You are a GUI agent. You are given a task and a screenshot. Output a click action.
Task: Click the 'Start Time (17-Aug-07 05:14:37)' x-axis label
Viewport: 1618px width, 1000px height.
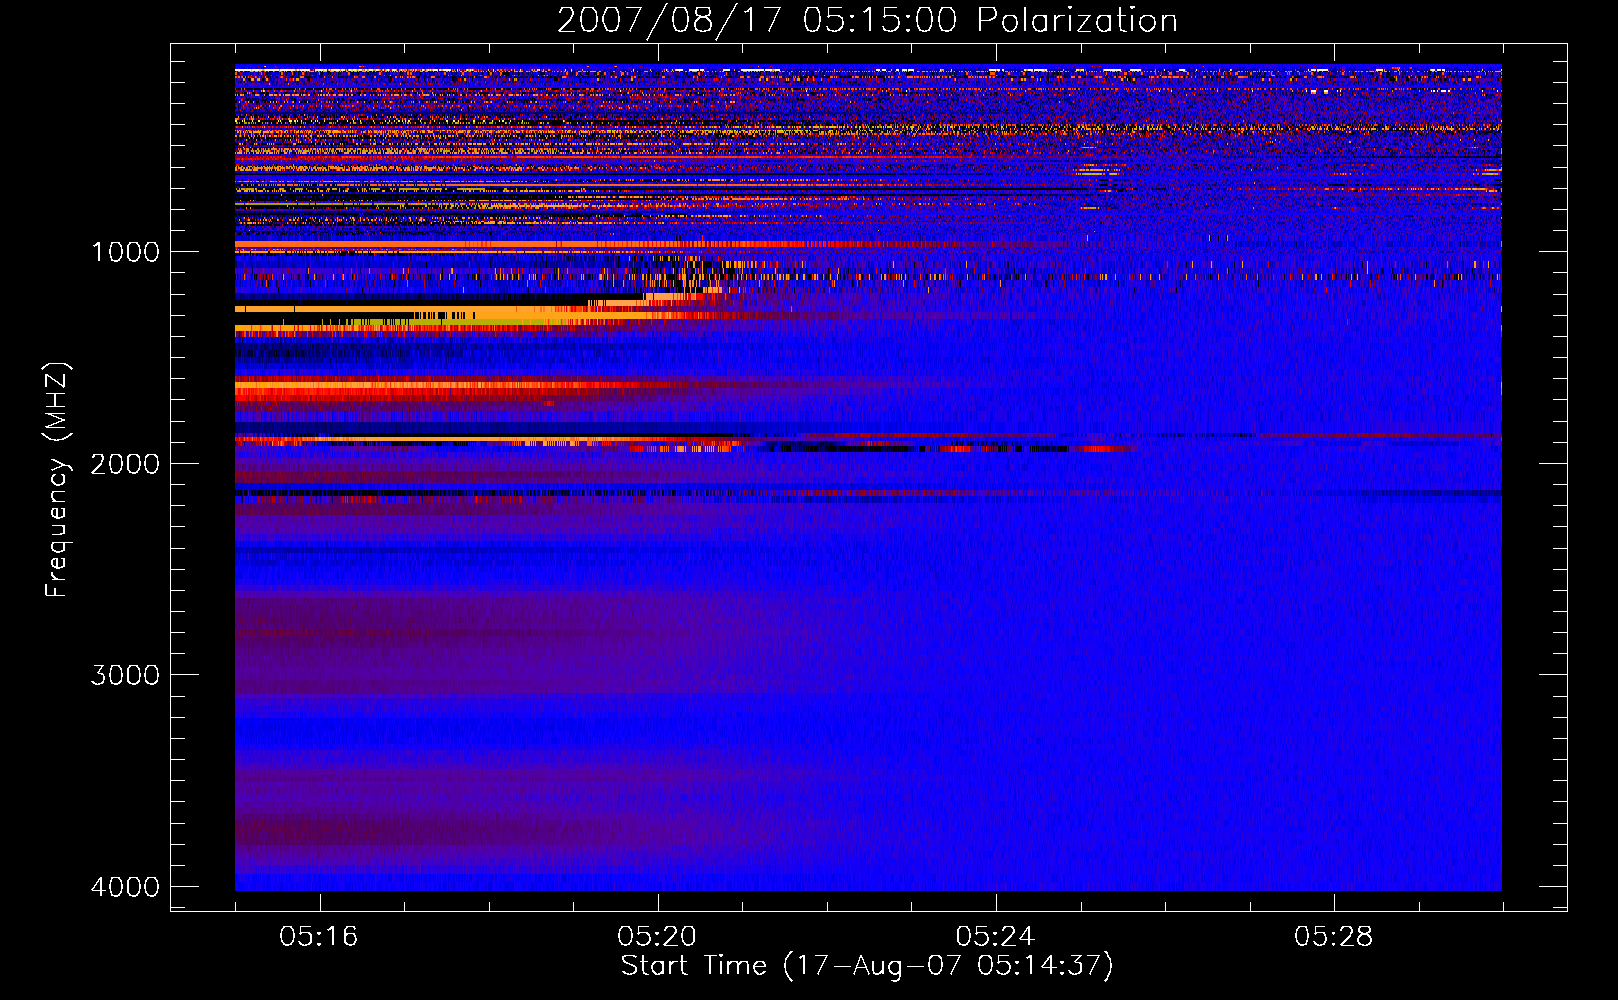pyautogui.click(x=867, y=966)
